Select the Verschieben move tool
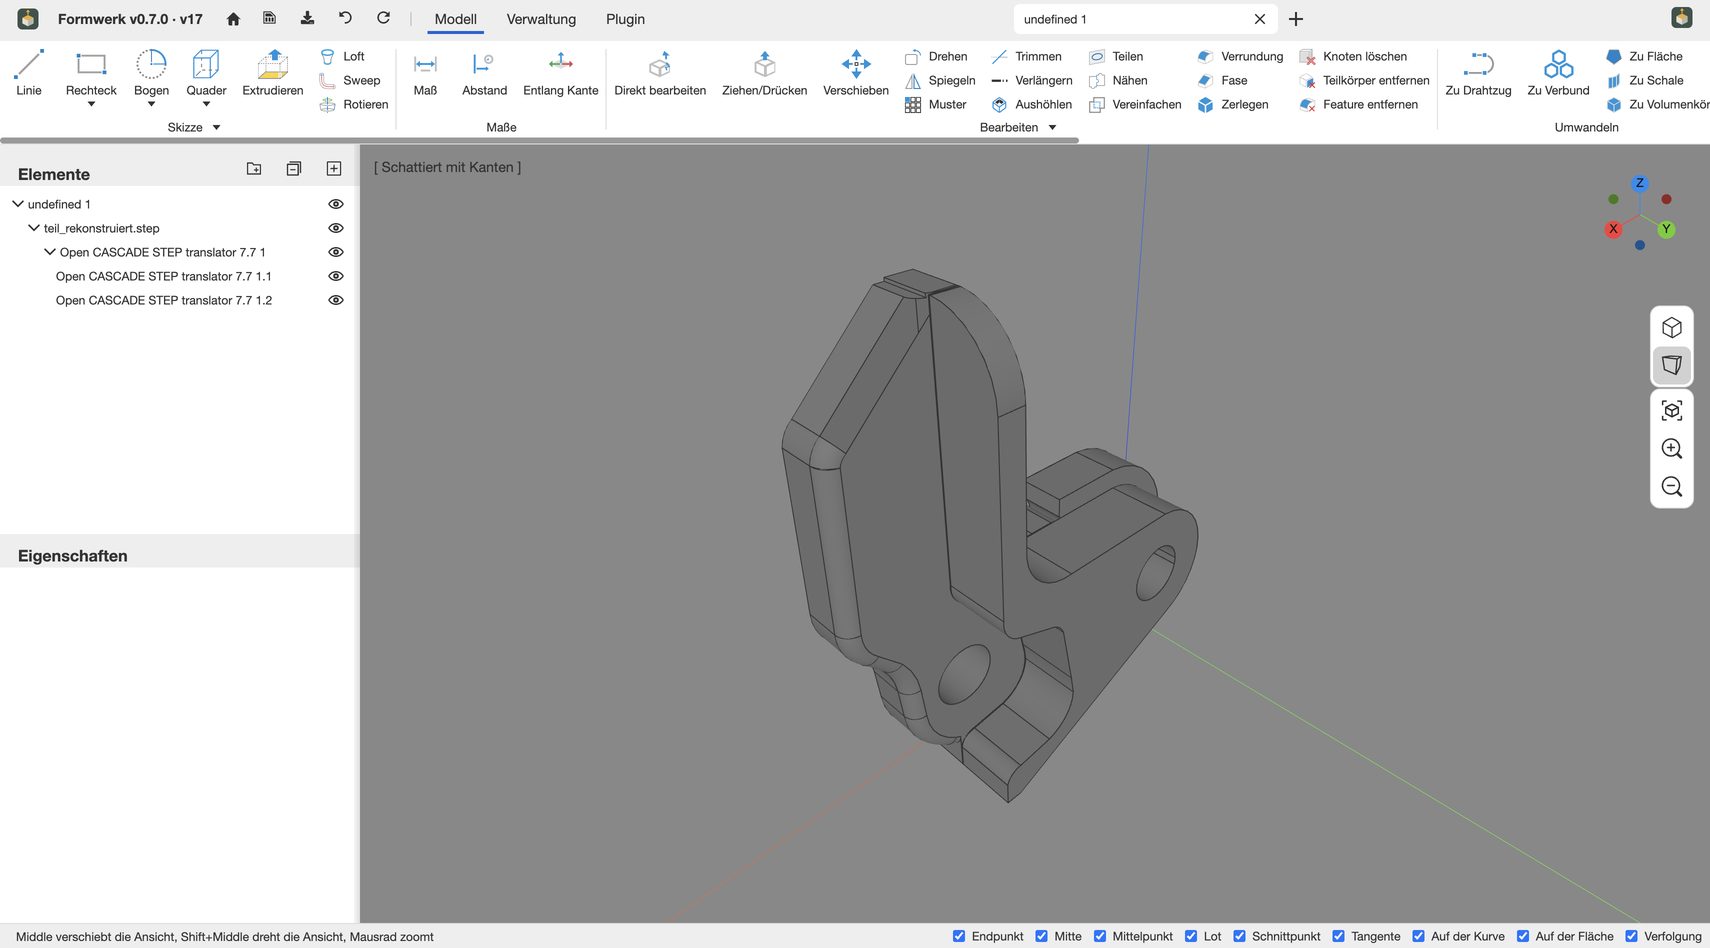 (x=856, y=73)
